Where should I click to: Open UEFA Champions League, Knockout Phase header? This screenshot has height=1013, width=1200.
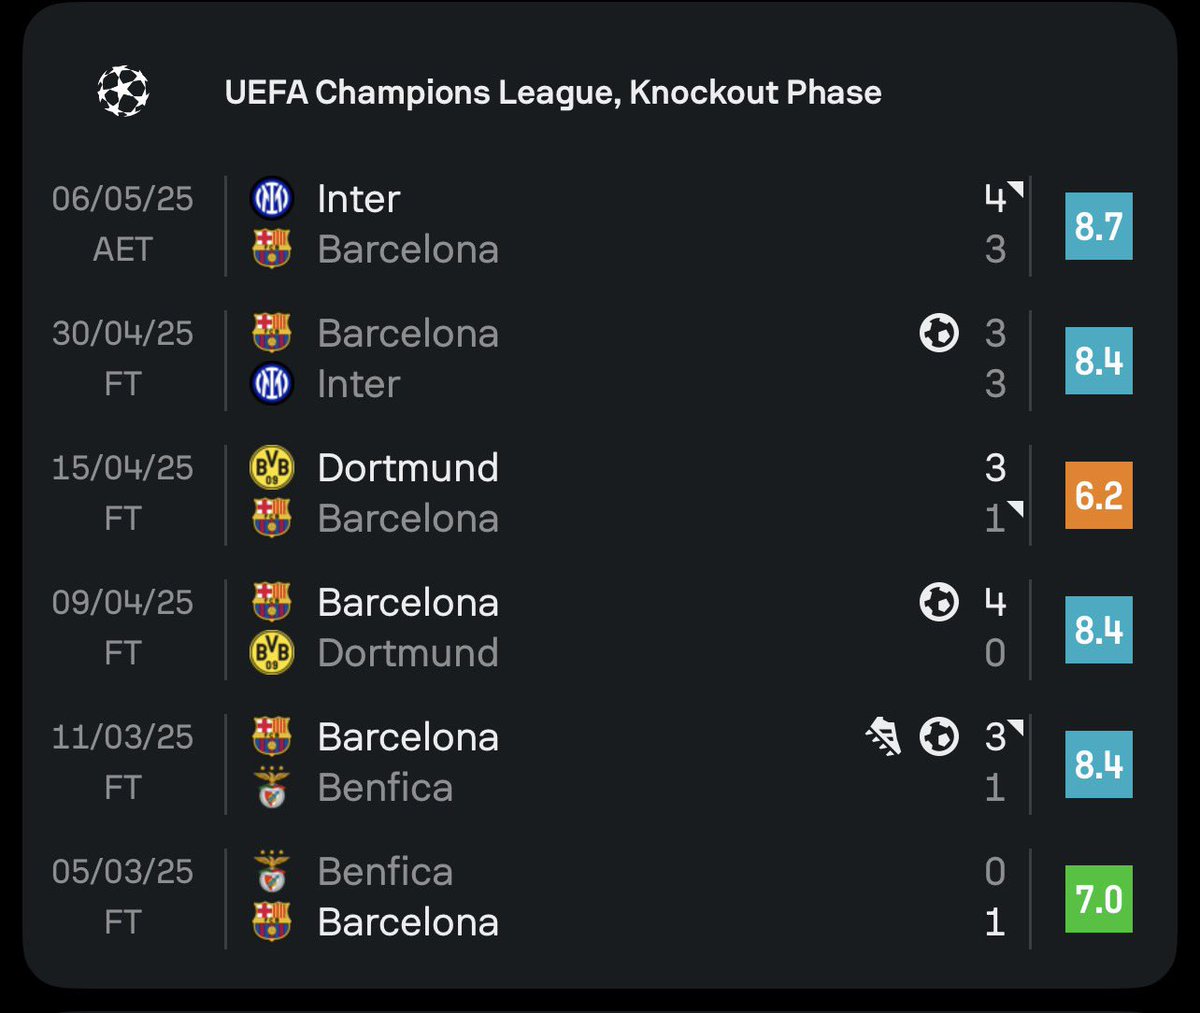[x=553, y=92]
